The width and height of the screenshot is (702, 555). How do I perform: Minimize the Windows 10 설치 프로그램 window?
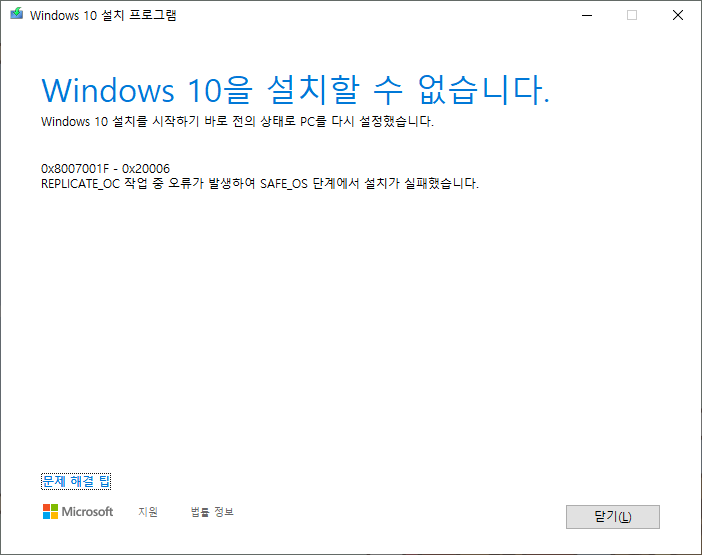tap(587, 15)
